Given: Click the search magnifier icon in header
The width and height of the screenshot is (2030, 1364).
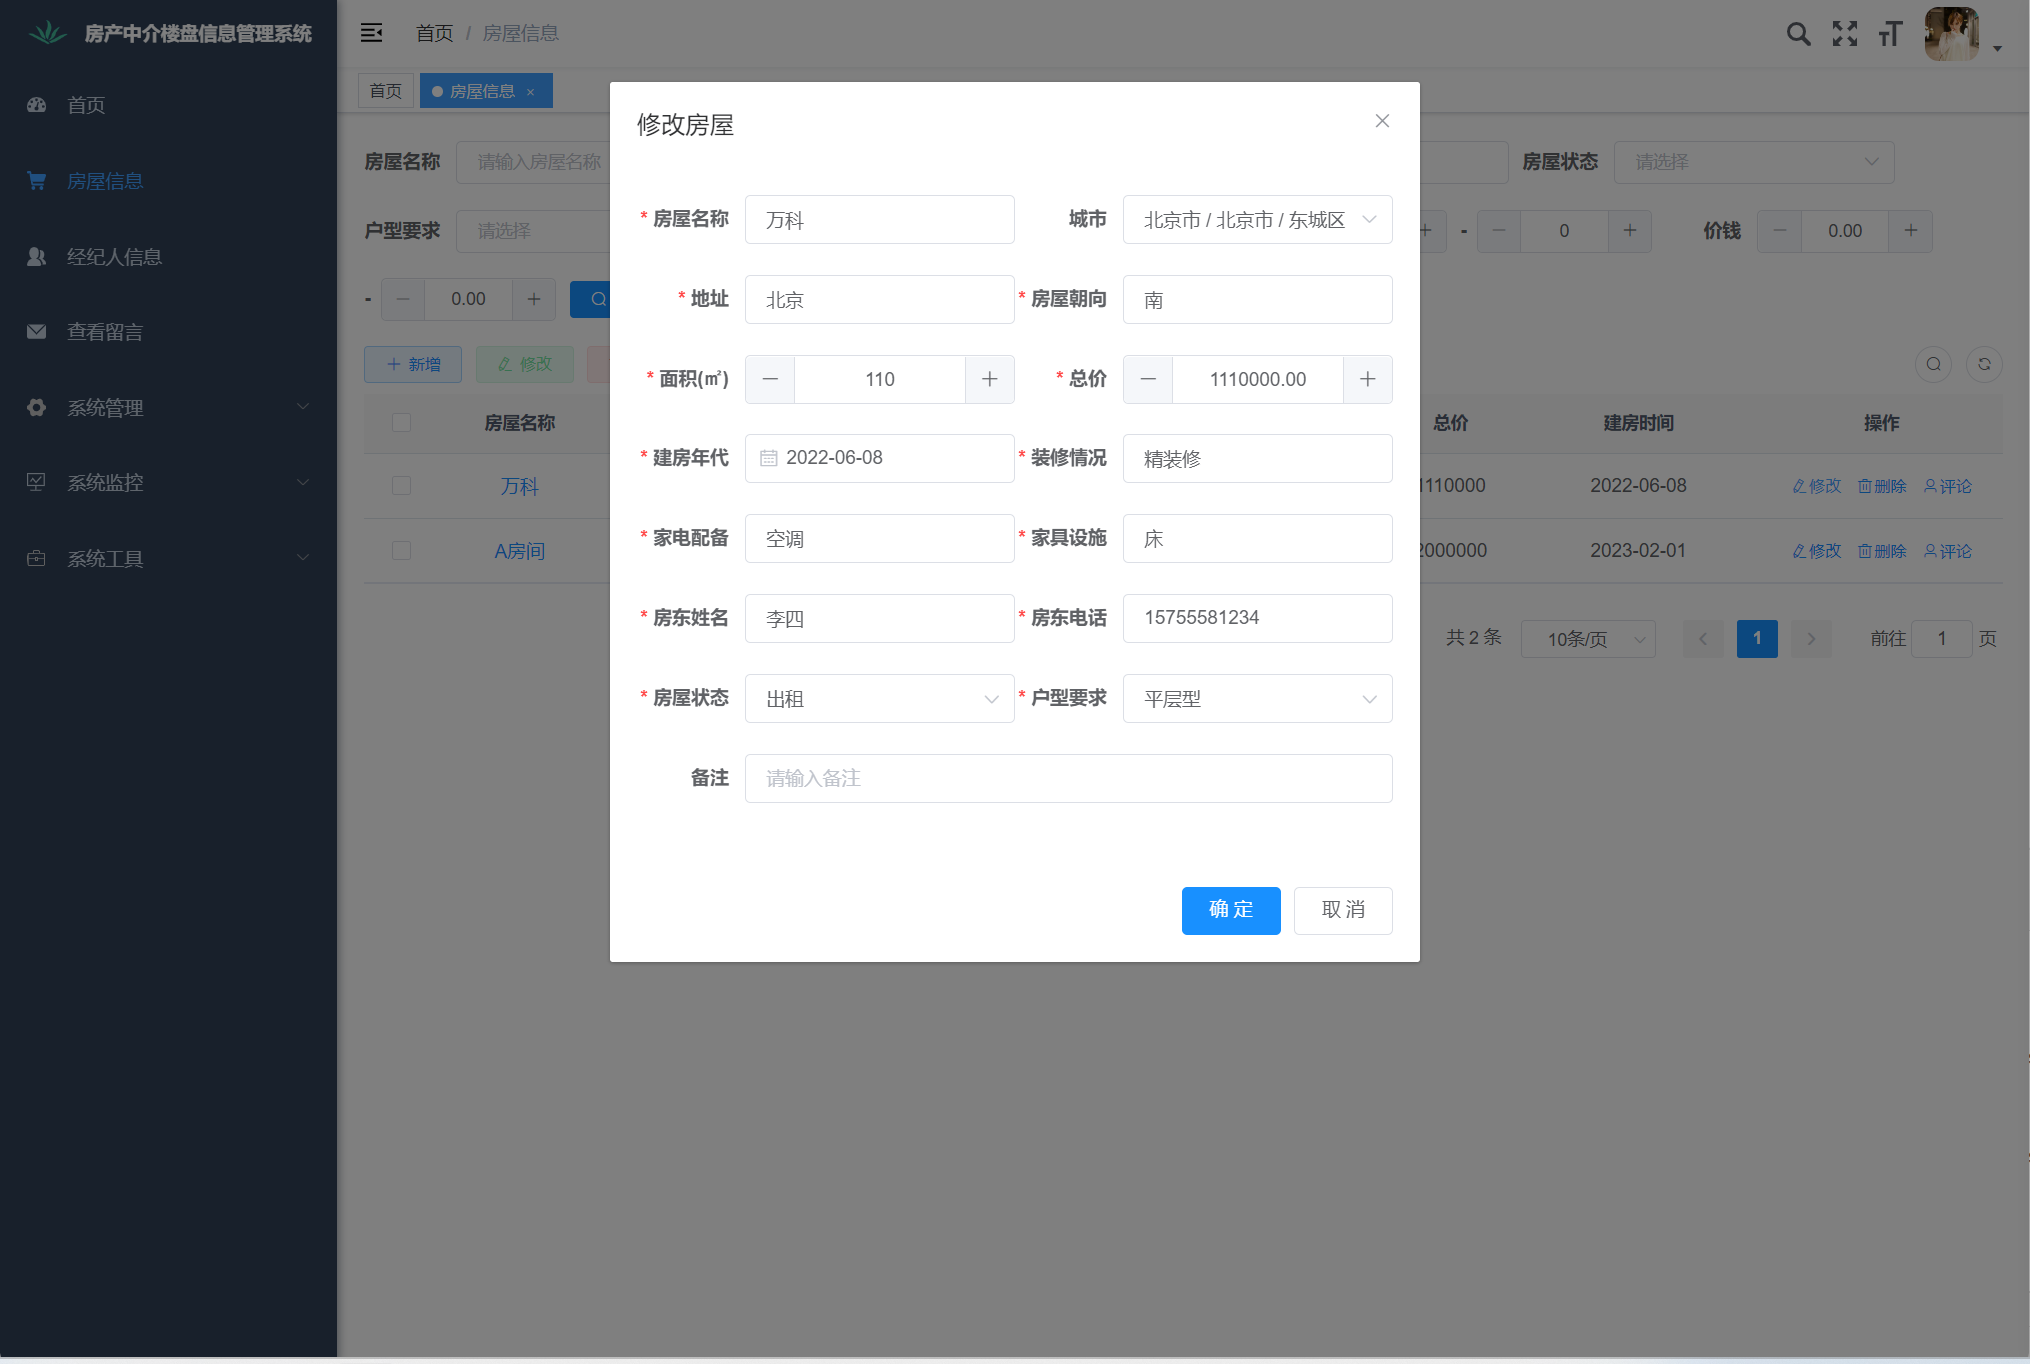Looking at the screenshot, I should [1797, 34].
